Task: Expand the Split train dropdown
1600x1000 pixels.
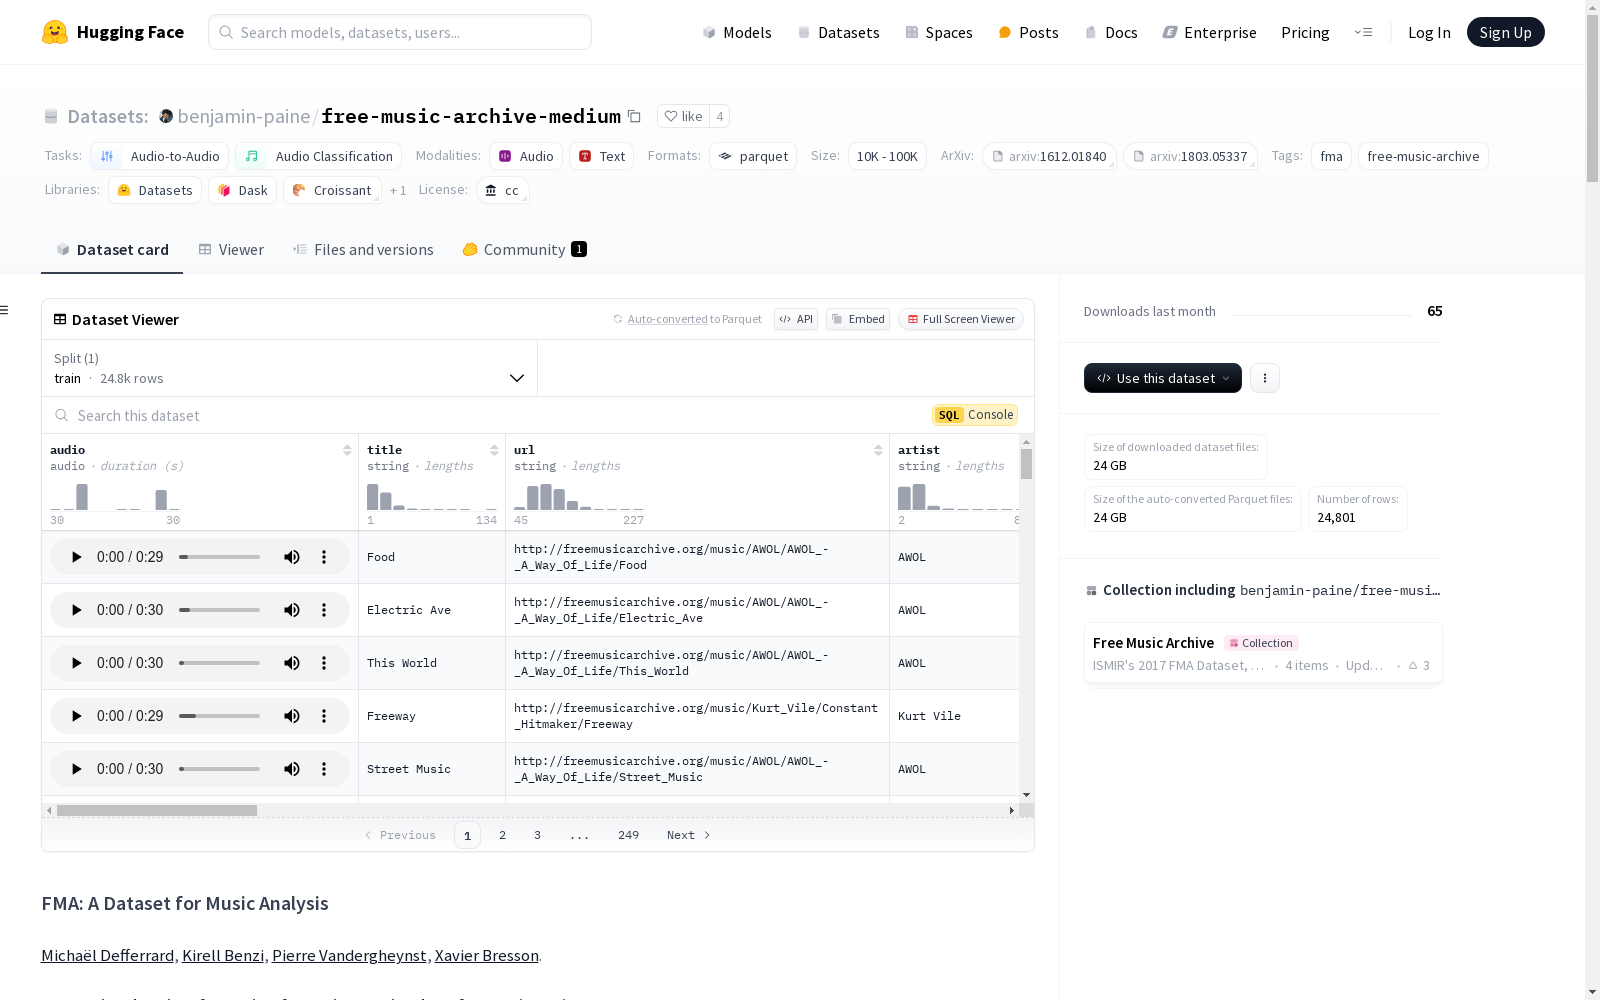Action: [x=289, y=368]
